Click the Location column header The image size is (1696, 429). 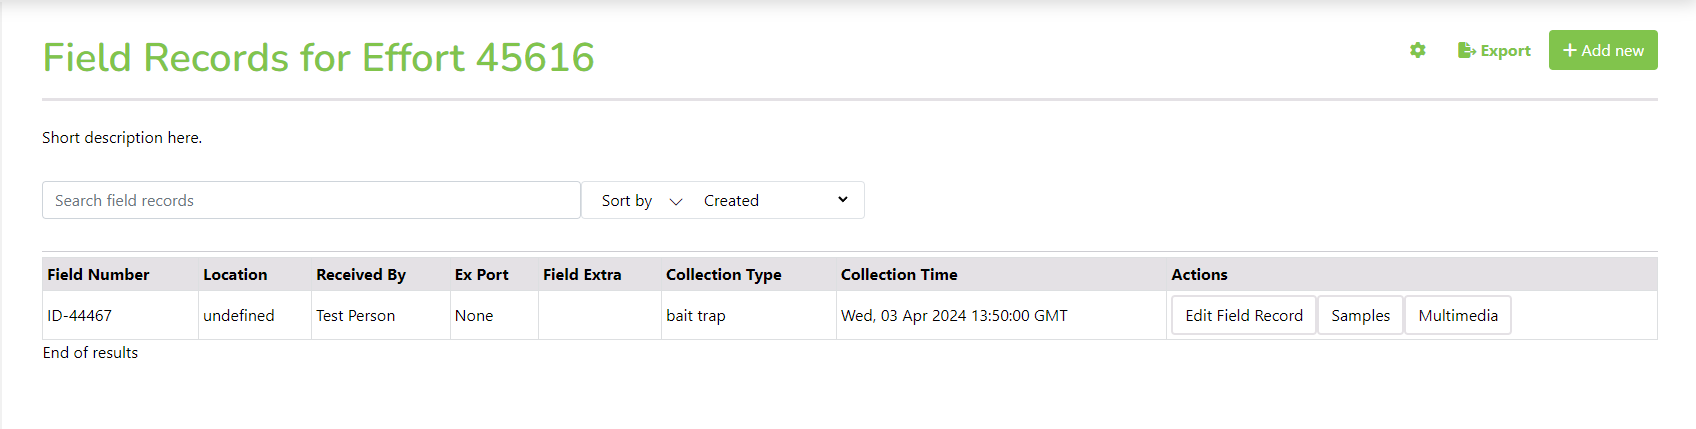(235, 274)
